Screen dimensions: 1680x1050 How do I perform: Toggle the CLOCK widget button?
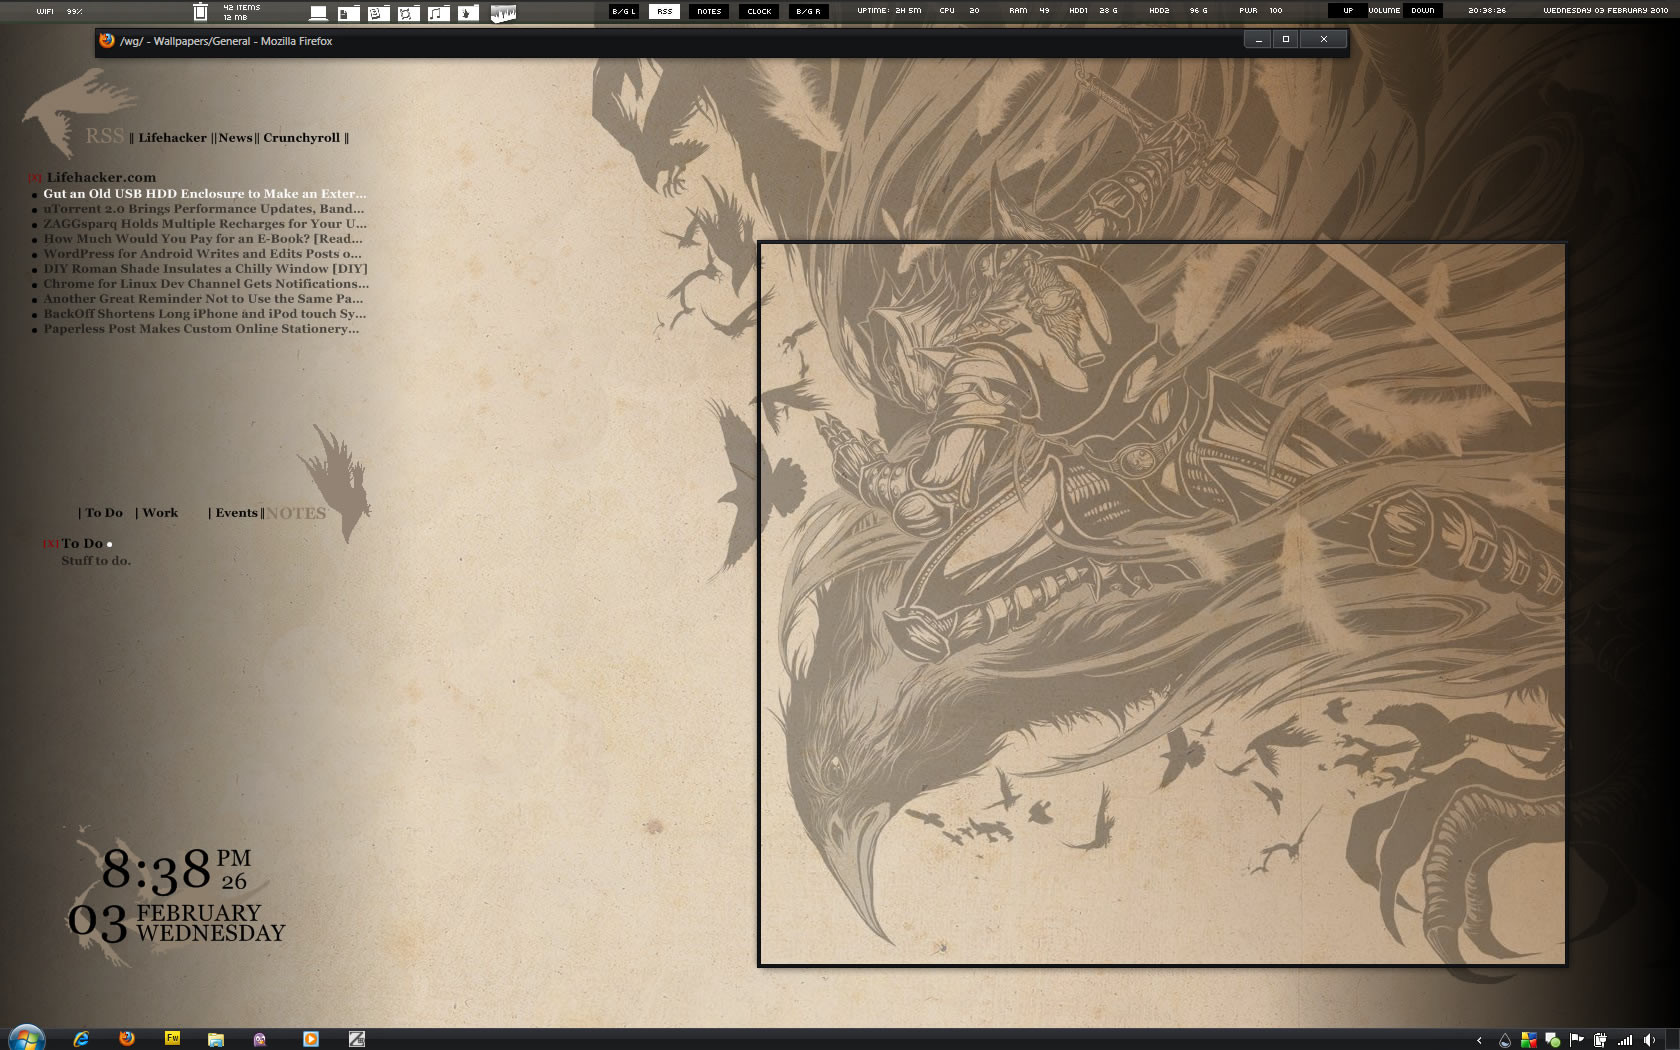click(759, 11)
